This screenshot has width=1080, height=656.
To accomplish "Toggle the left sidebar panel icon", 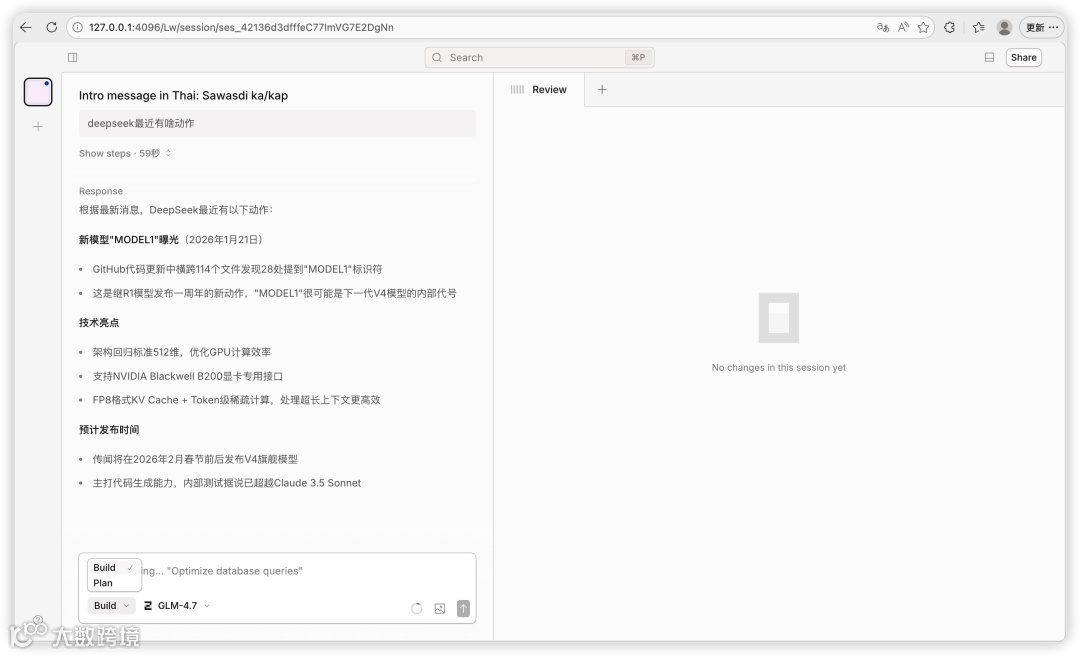I will point(73,57).
